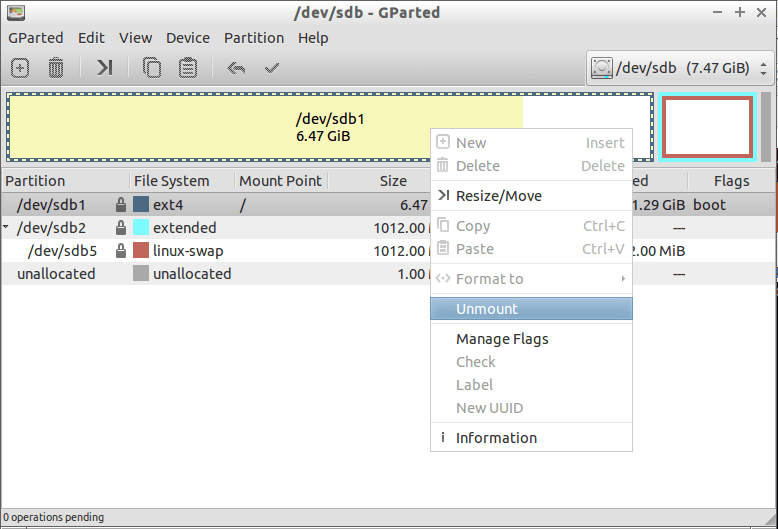Click the blue ext4 color swatch

coord(141,204)
